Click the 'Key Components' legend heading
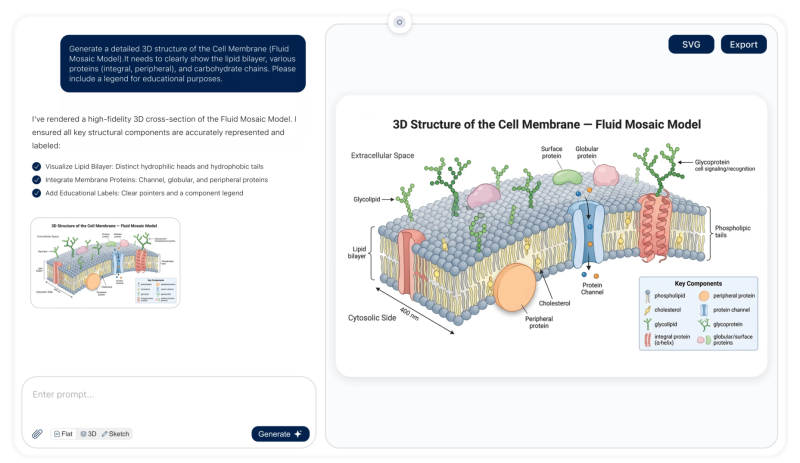 pos(698,283)
